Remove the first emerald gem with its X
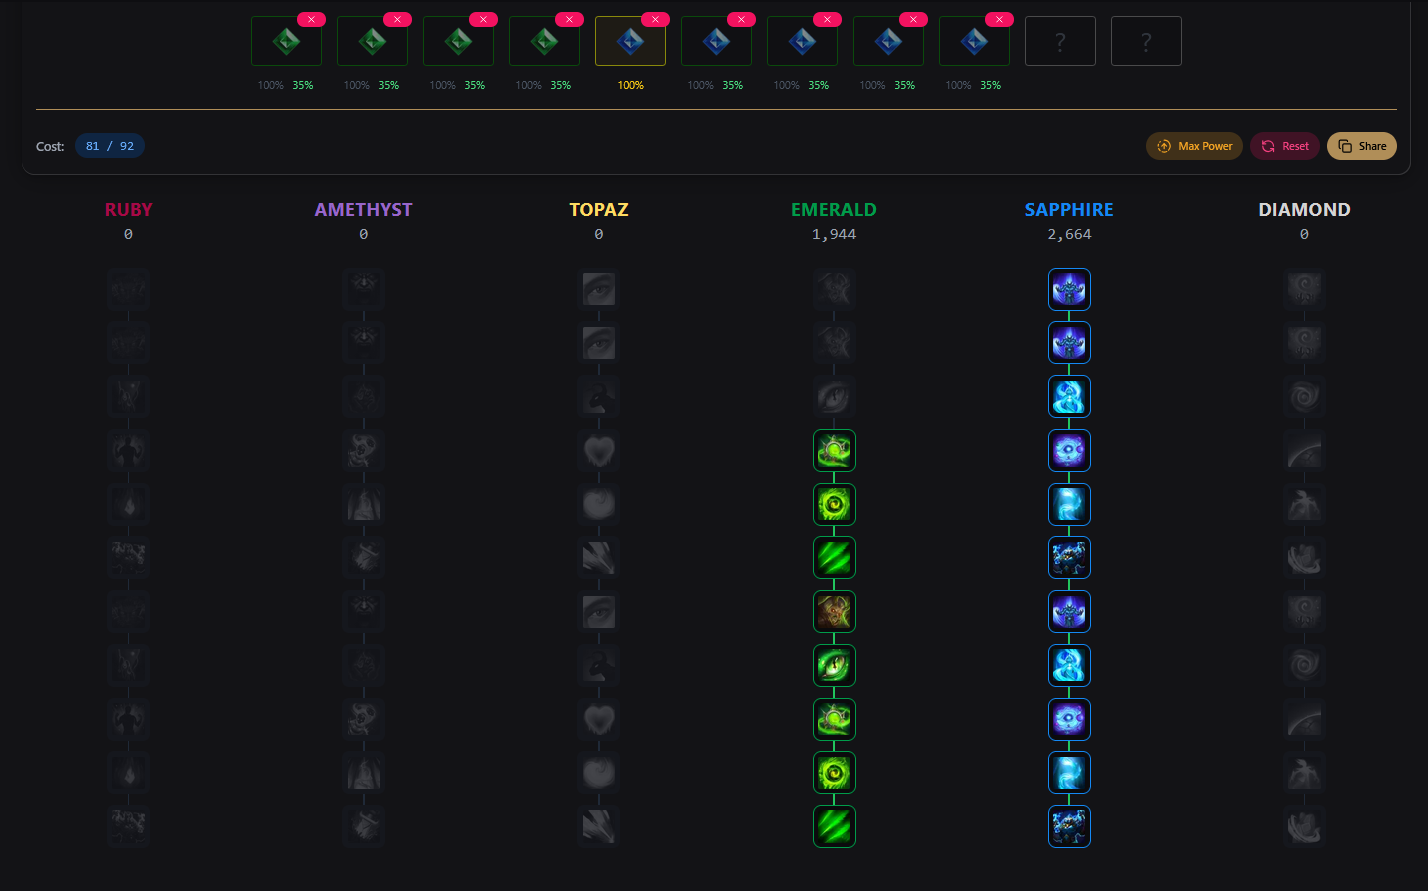 (x=311, y=19)
